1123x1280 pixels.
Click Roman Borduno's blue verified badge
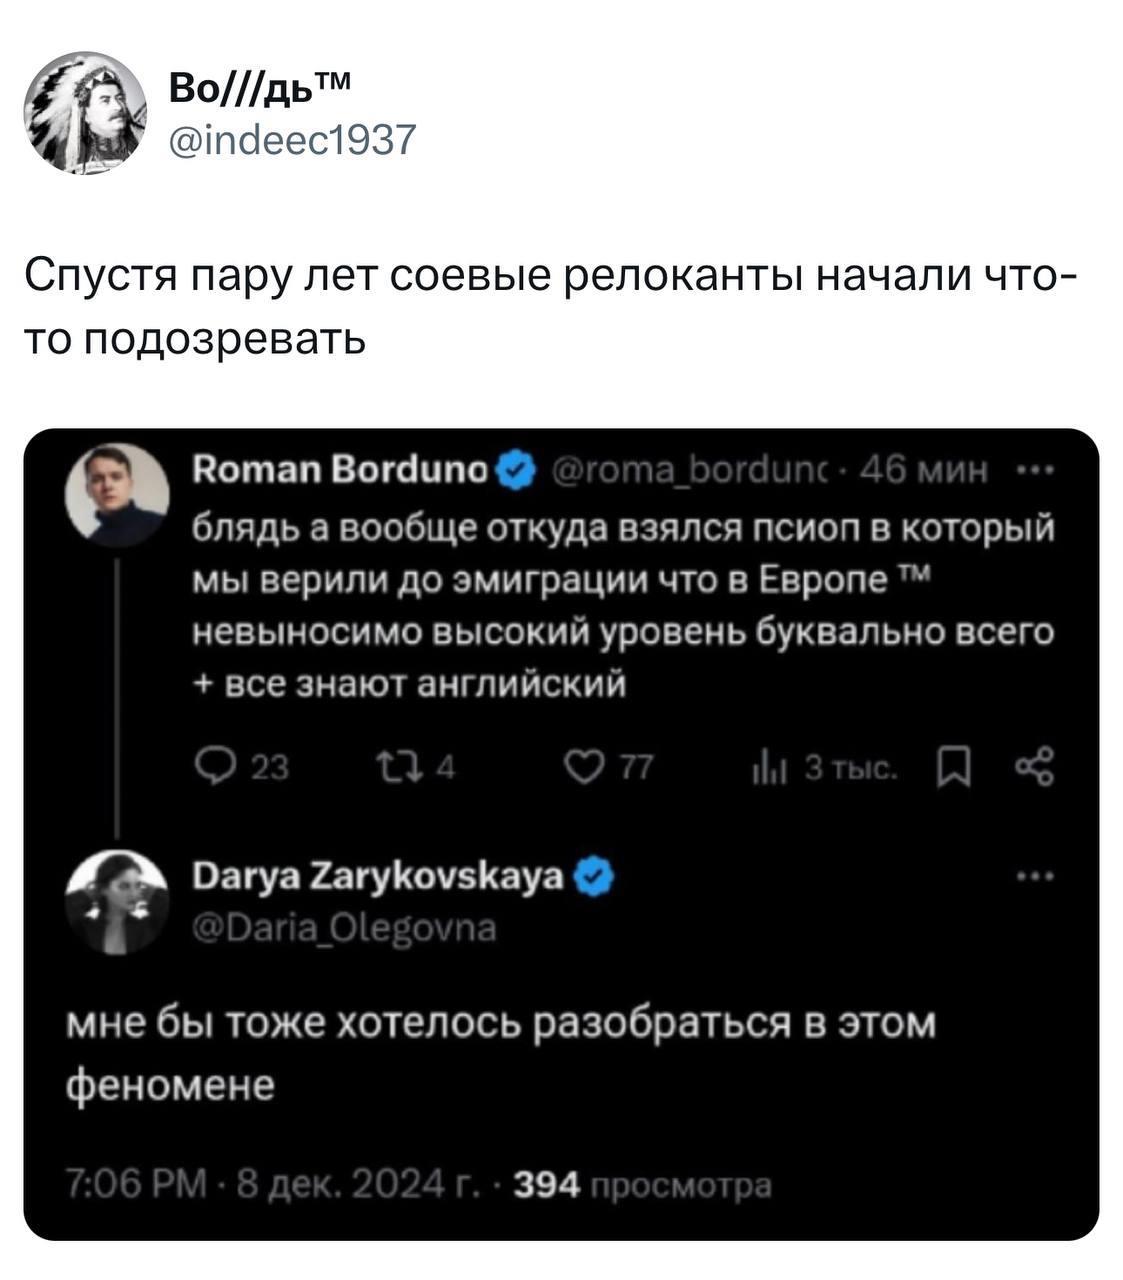tap(516, 468)
